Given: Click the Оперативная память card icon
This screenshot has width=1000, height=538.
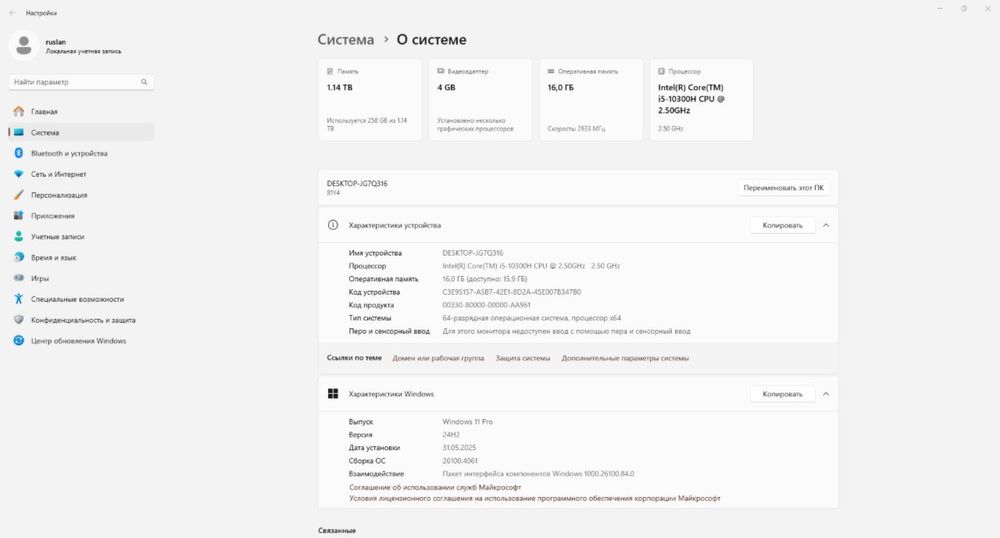Looking at the screenshot, I should pyautogui.click(x=551, y=71).
